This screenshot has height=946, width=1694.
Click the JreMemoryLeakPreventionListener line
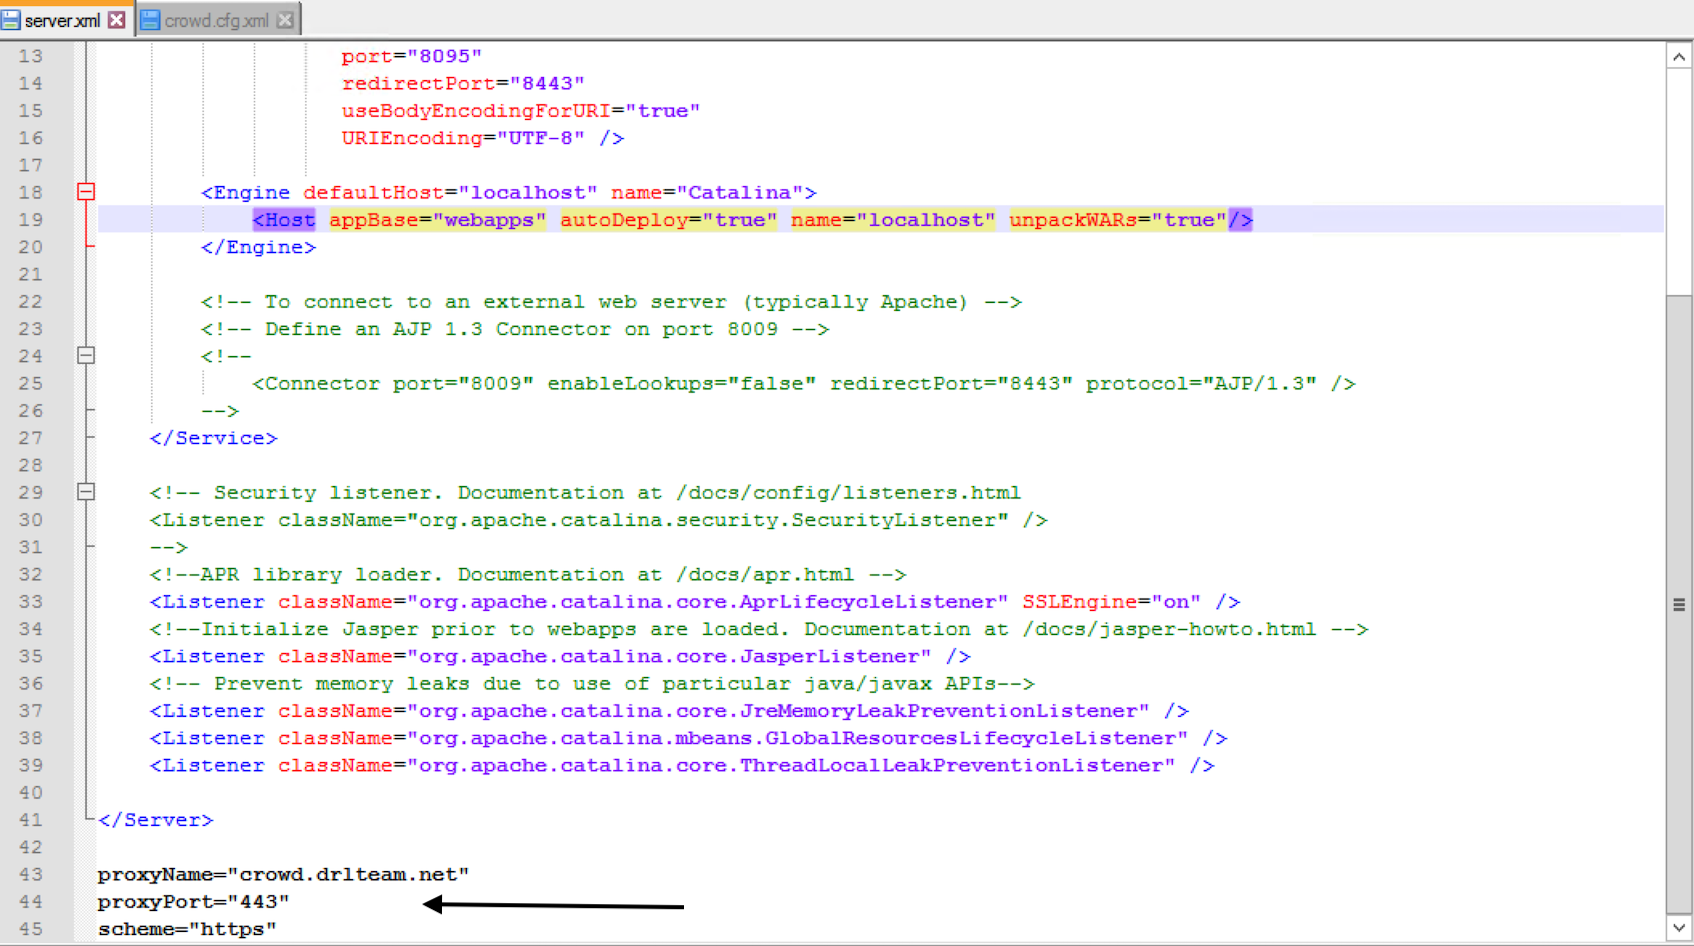(669, 711)
